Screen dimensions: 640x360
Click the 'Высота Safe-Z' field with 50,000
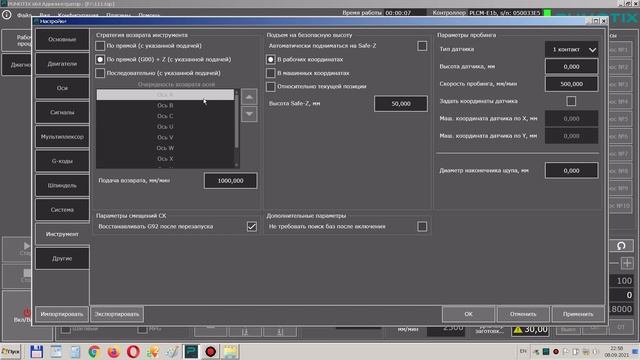[x=401, y=104]
